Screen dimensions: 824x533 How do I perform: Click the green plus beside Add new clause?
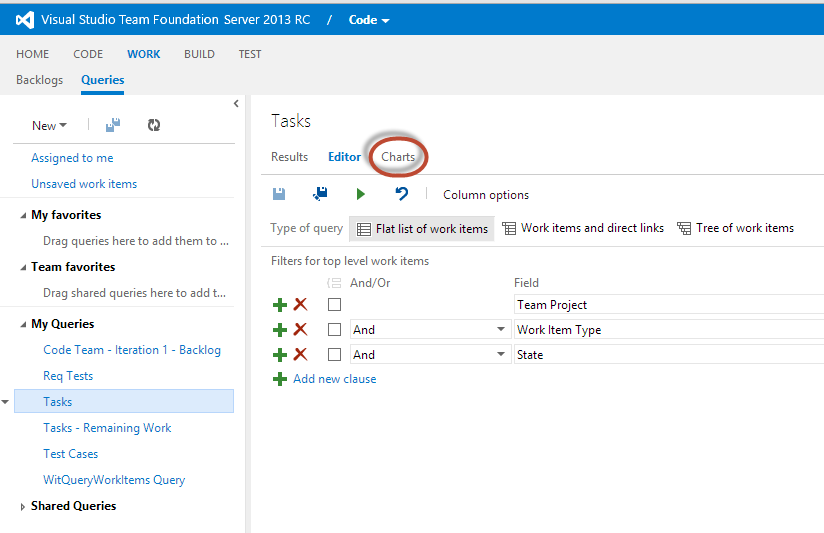click(280, 379)
